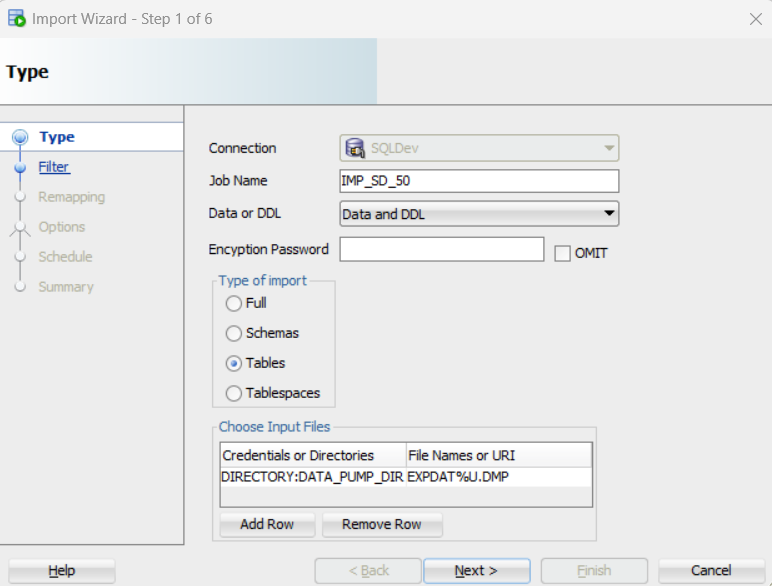
Task: Select the Type step in sidebar
Action: point(57,137)
